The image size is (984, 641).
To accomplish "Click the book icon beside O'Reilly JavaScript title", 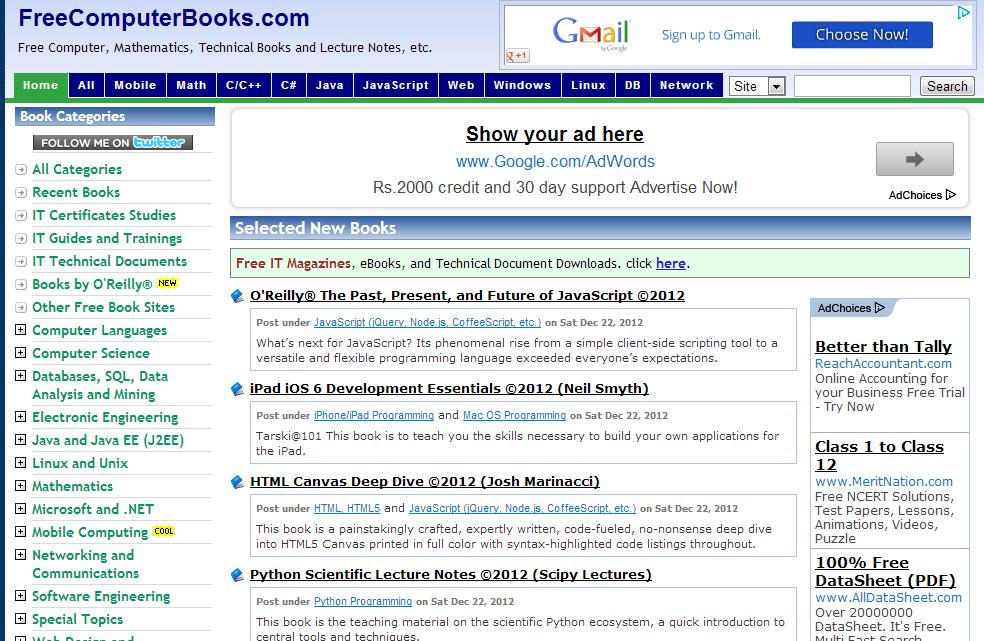I will point(237,296).
